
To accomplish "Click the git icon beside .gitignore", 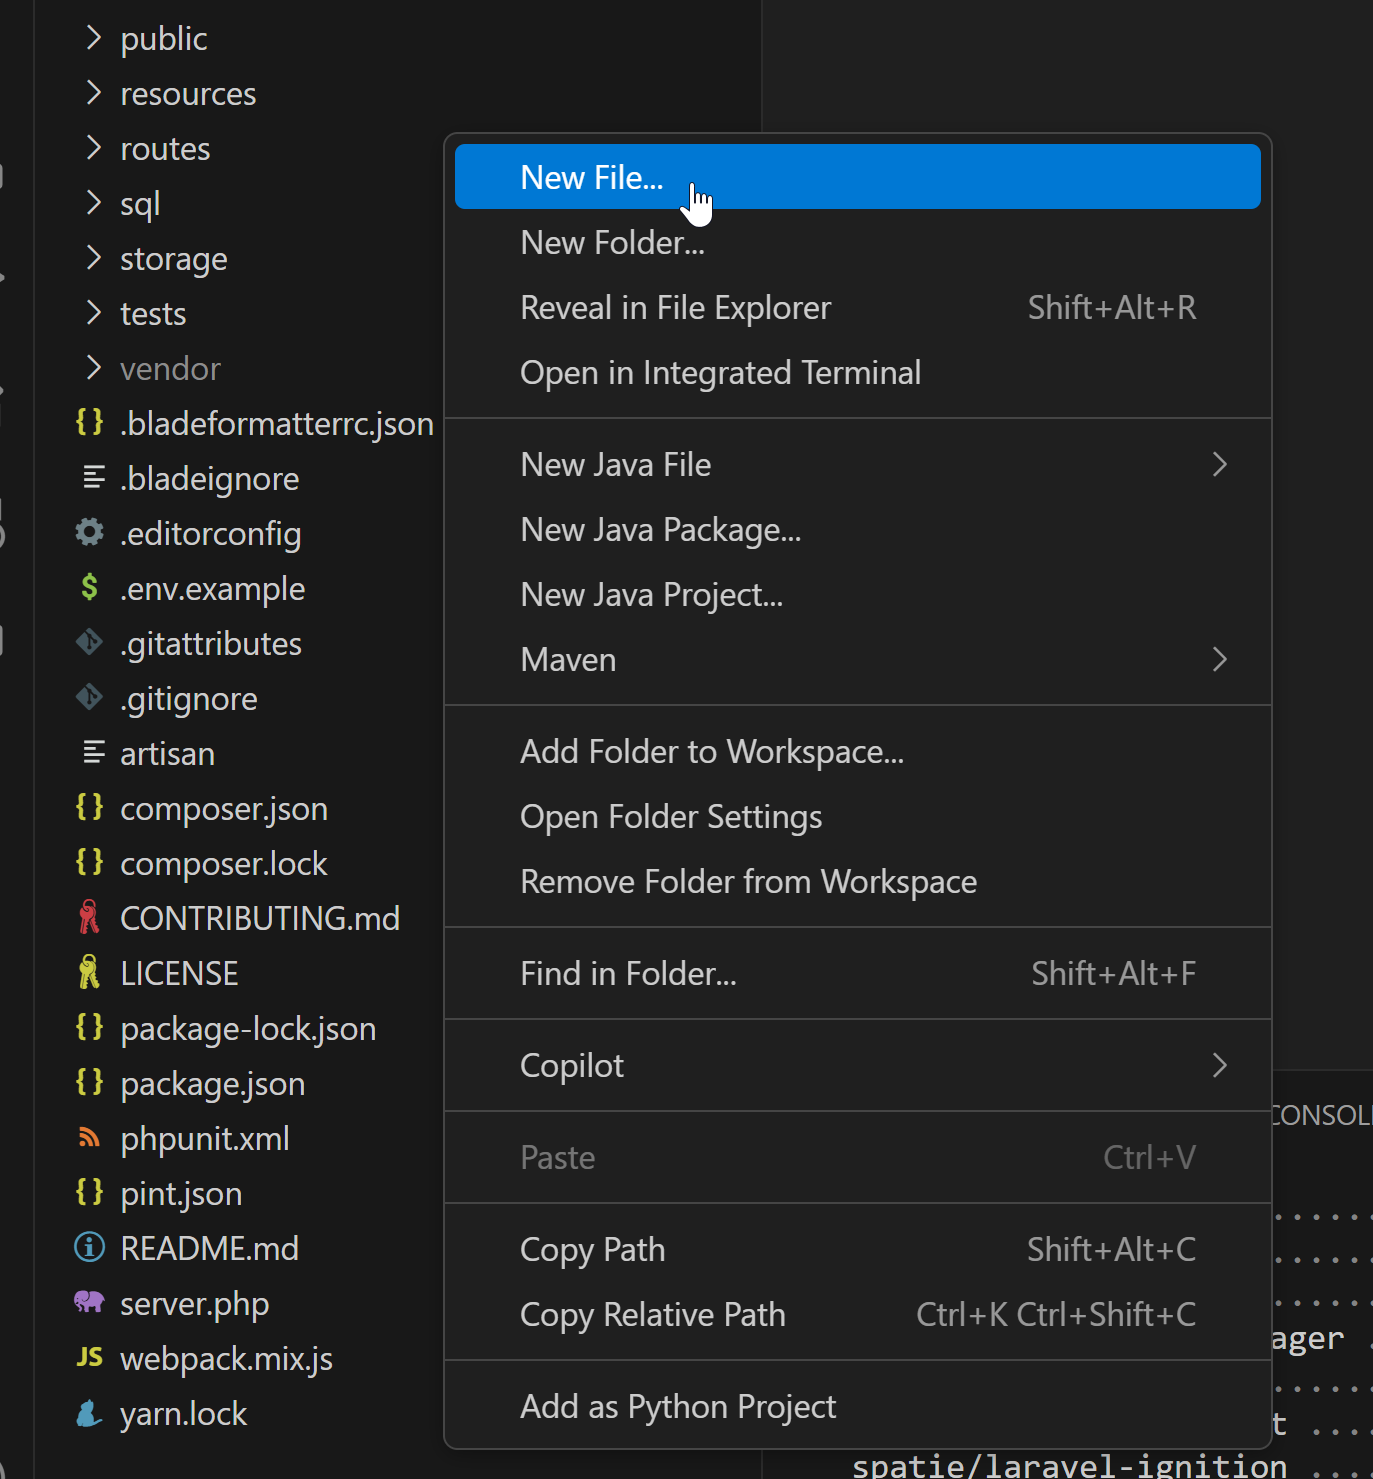I will pyautogui.click(x=90, y=697).
